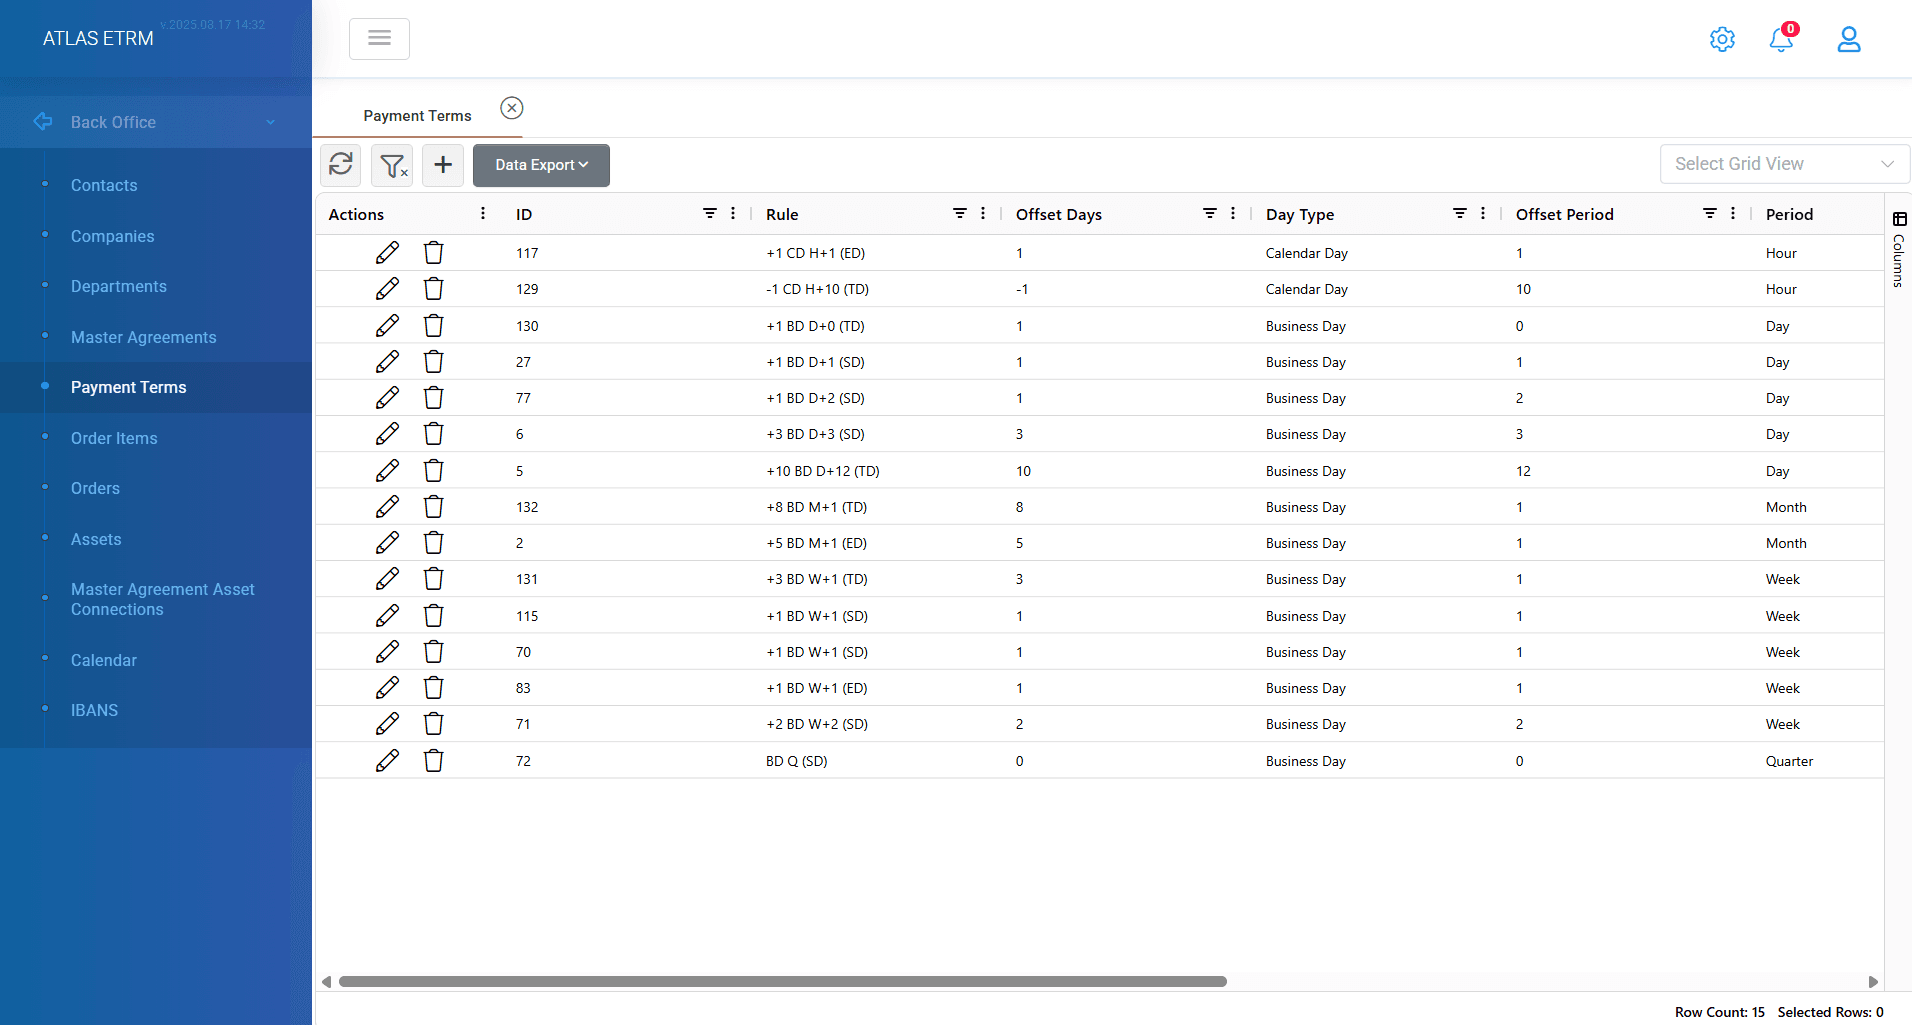Image resolution: width=1912 pixels, height=1025 pixels.
Task: Edit payment term ID 77
Action: pyautogui.click(x=387, y=398)
